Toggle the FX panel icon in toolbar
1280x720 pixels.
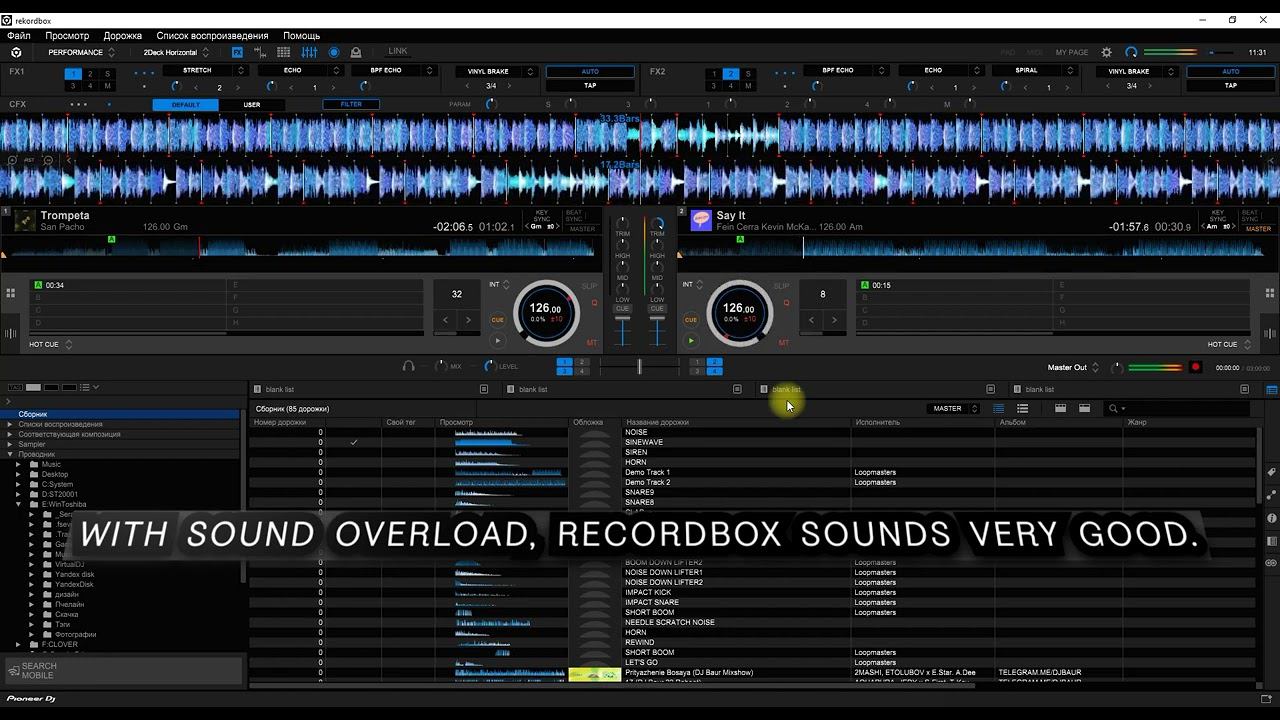(x=237, y=52)
